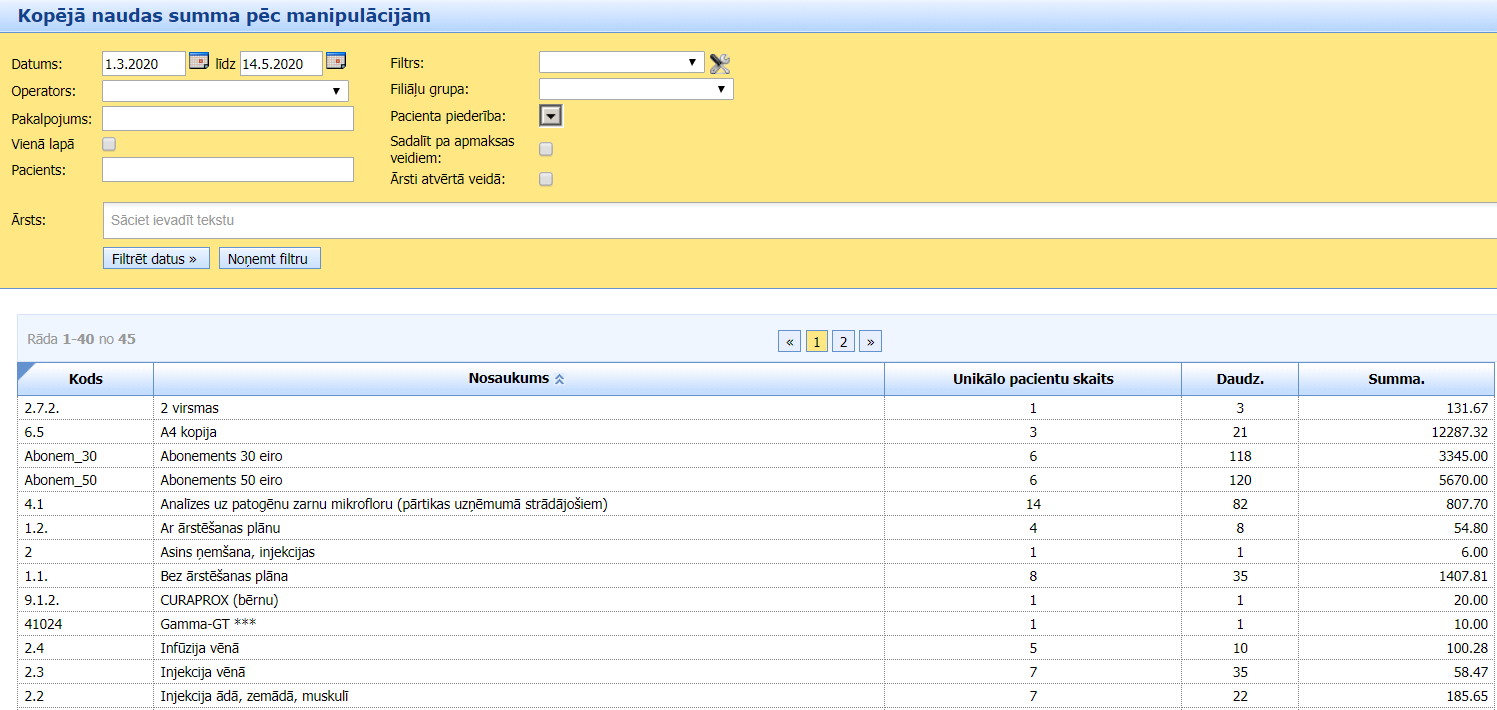
Task: Click the blue corner triangle in table header
Action: (x=26, y=371)
